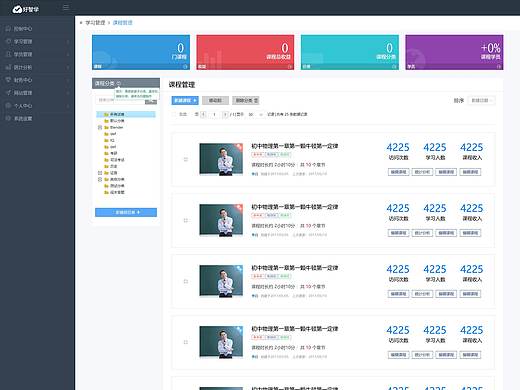The image size is (520, 390).
Task: Click the small circle icon on purple 学员 card
Action: (499, 66)
